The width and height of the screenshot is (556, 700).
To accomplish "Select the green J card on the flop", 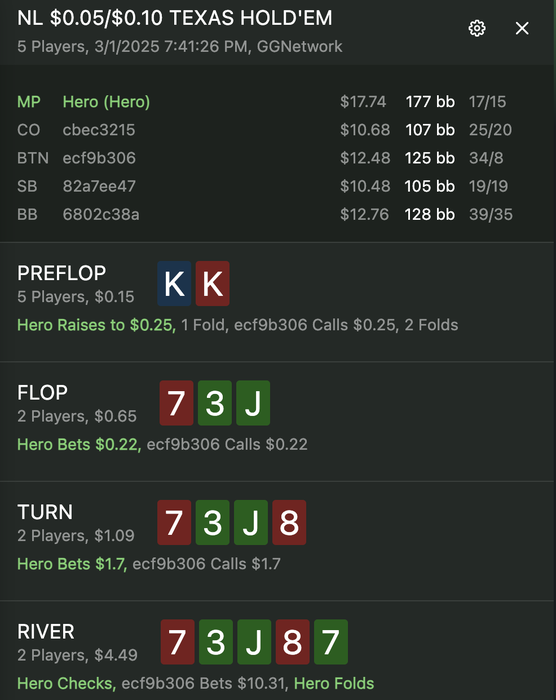I will 253,403.
